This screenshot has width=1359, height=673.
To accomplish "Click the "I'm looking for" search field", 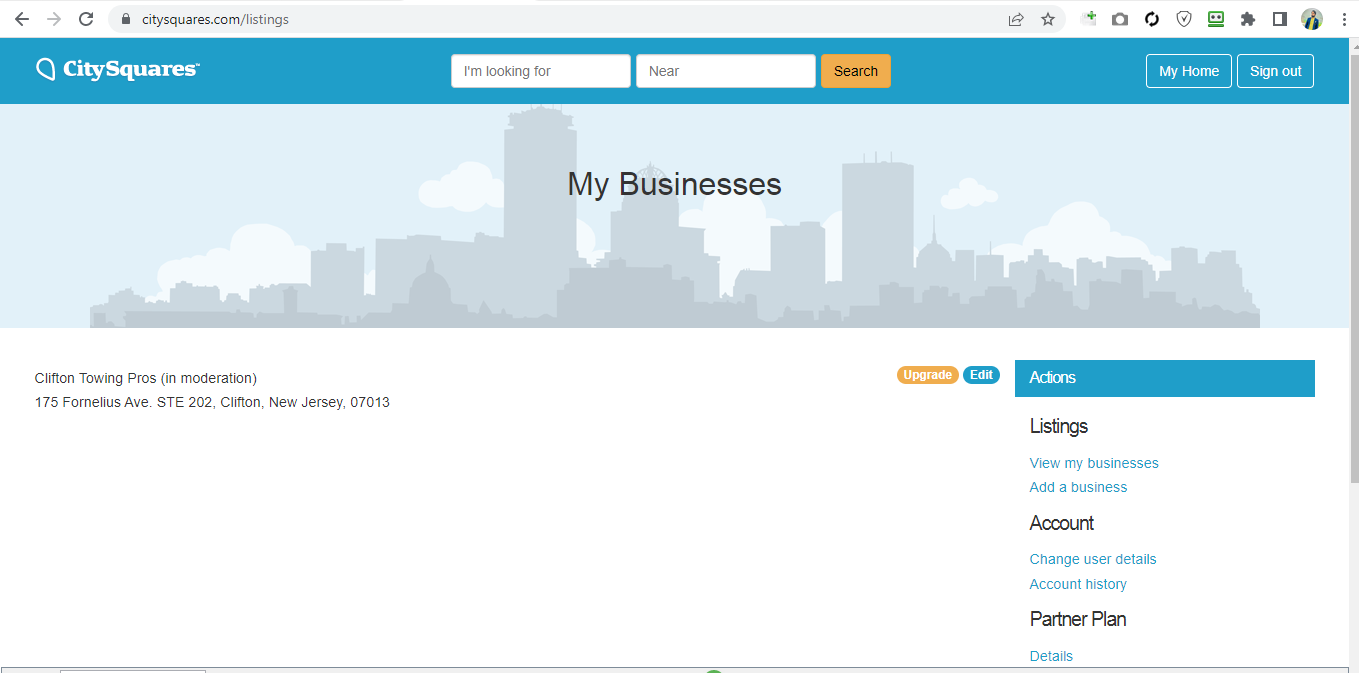I will [x=541, y=71].
